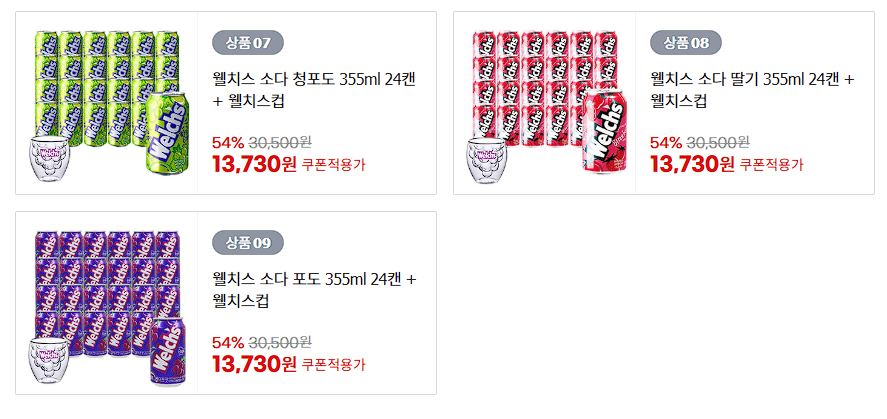Viewport: 887px width, 419px height.
Task: Open the green grape Welch's product image
Action: [107, 103]
